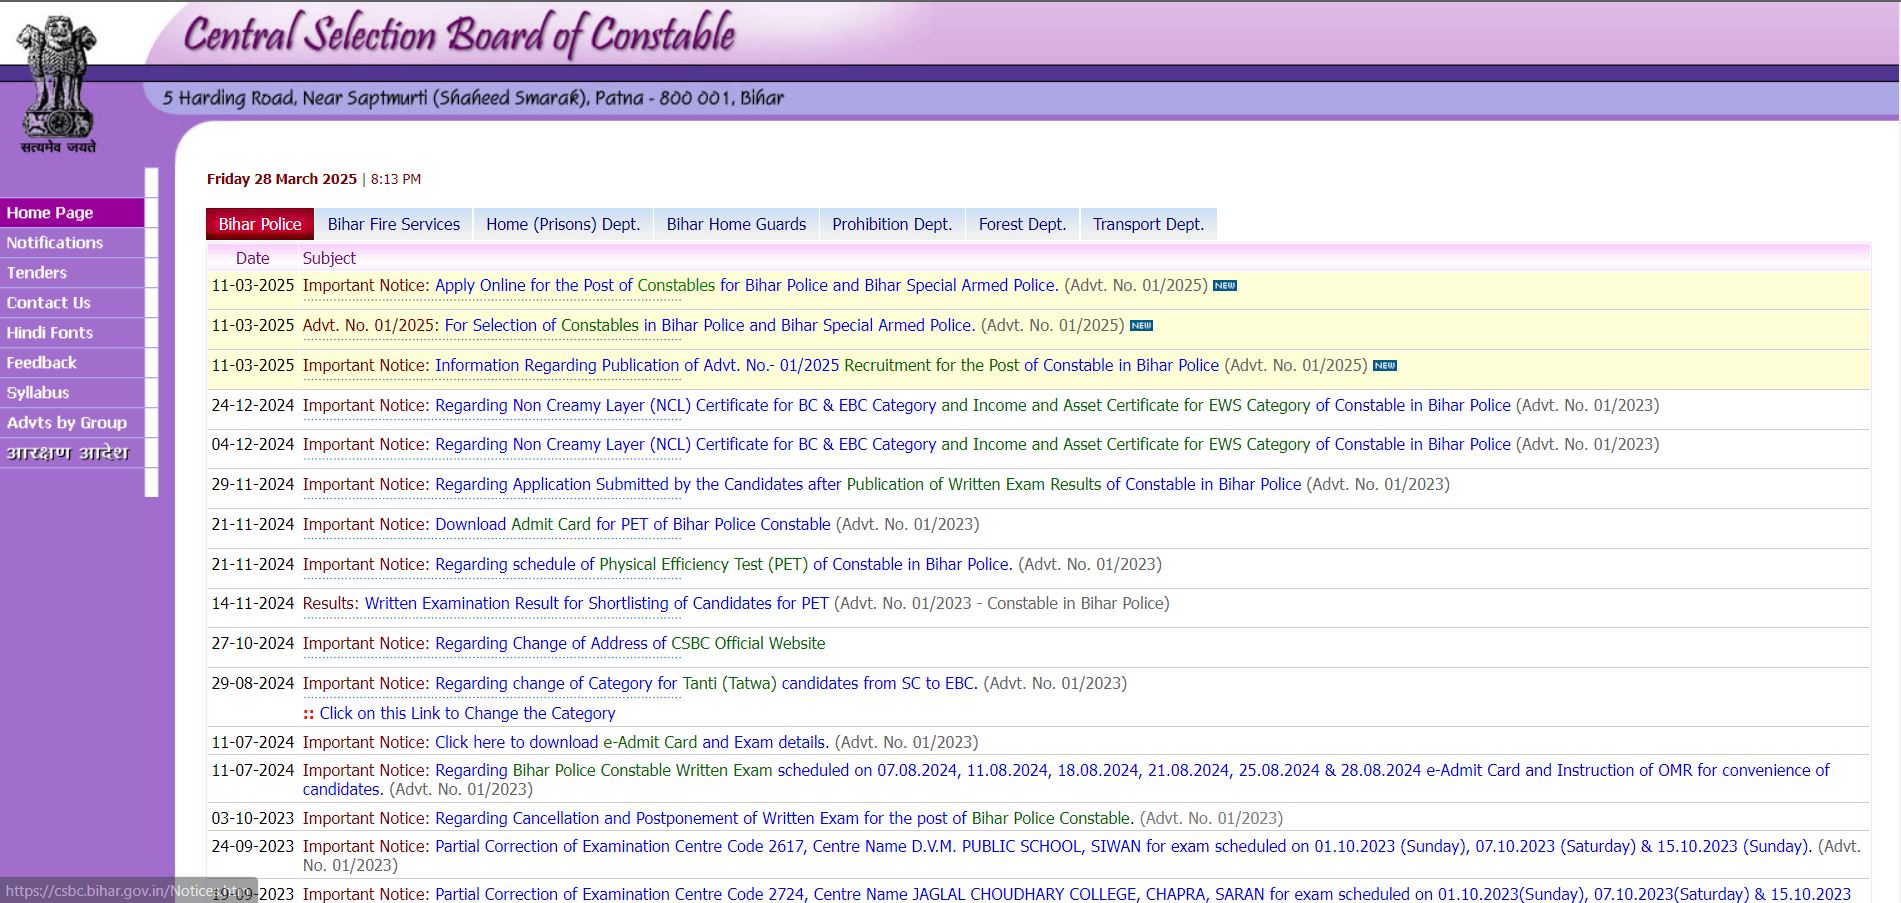This screenshot has height=903, width=1901.
Task: Switch to Home (Prisons) Dept. tab
Action: tap(563, 224)
